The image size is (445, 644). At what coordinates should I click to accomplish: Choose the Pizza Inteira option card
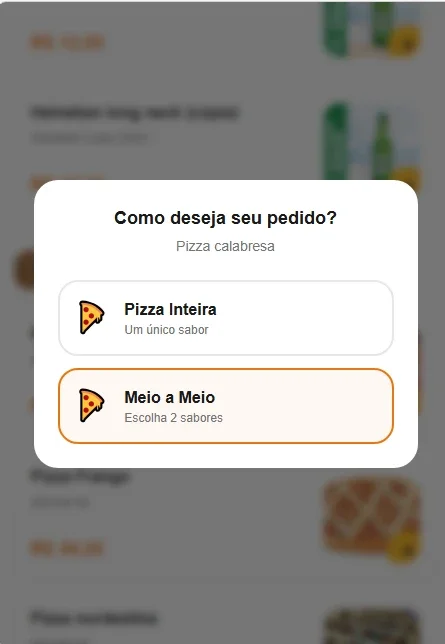pyautogui.click(x=226, y=318)
